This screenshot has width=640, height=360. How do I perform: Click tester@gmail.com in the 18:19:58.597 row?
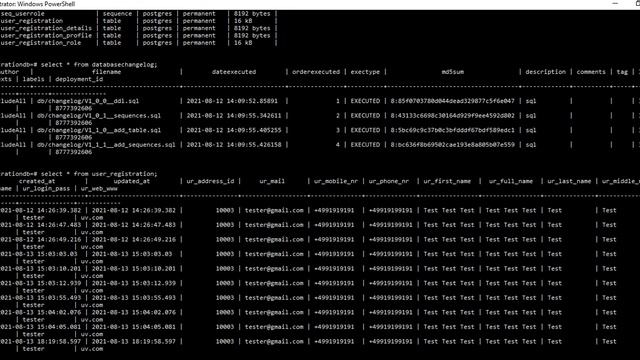pyautogui.click(x=274, y=342)
